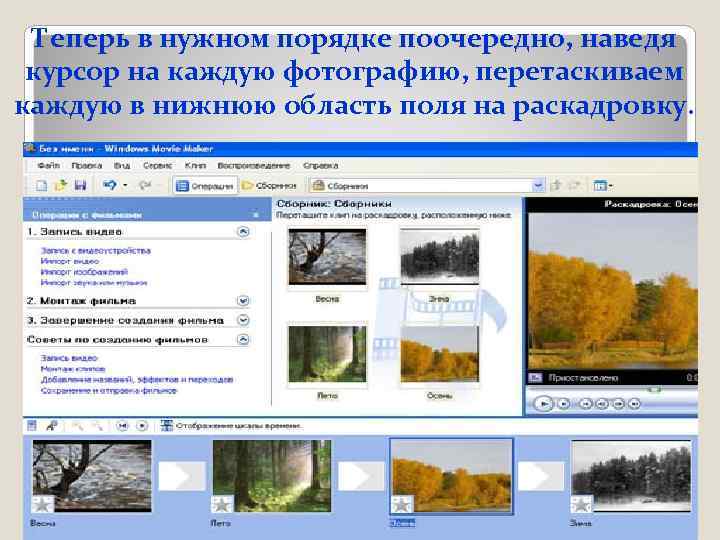720x540 pixels.
Task: Open the Монтаж клипов tip link
Action: click(x=73, y=369)
